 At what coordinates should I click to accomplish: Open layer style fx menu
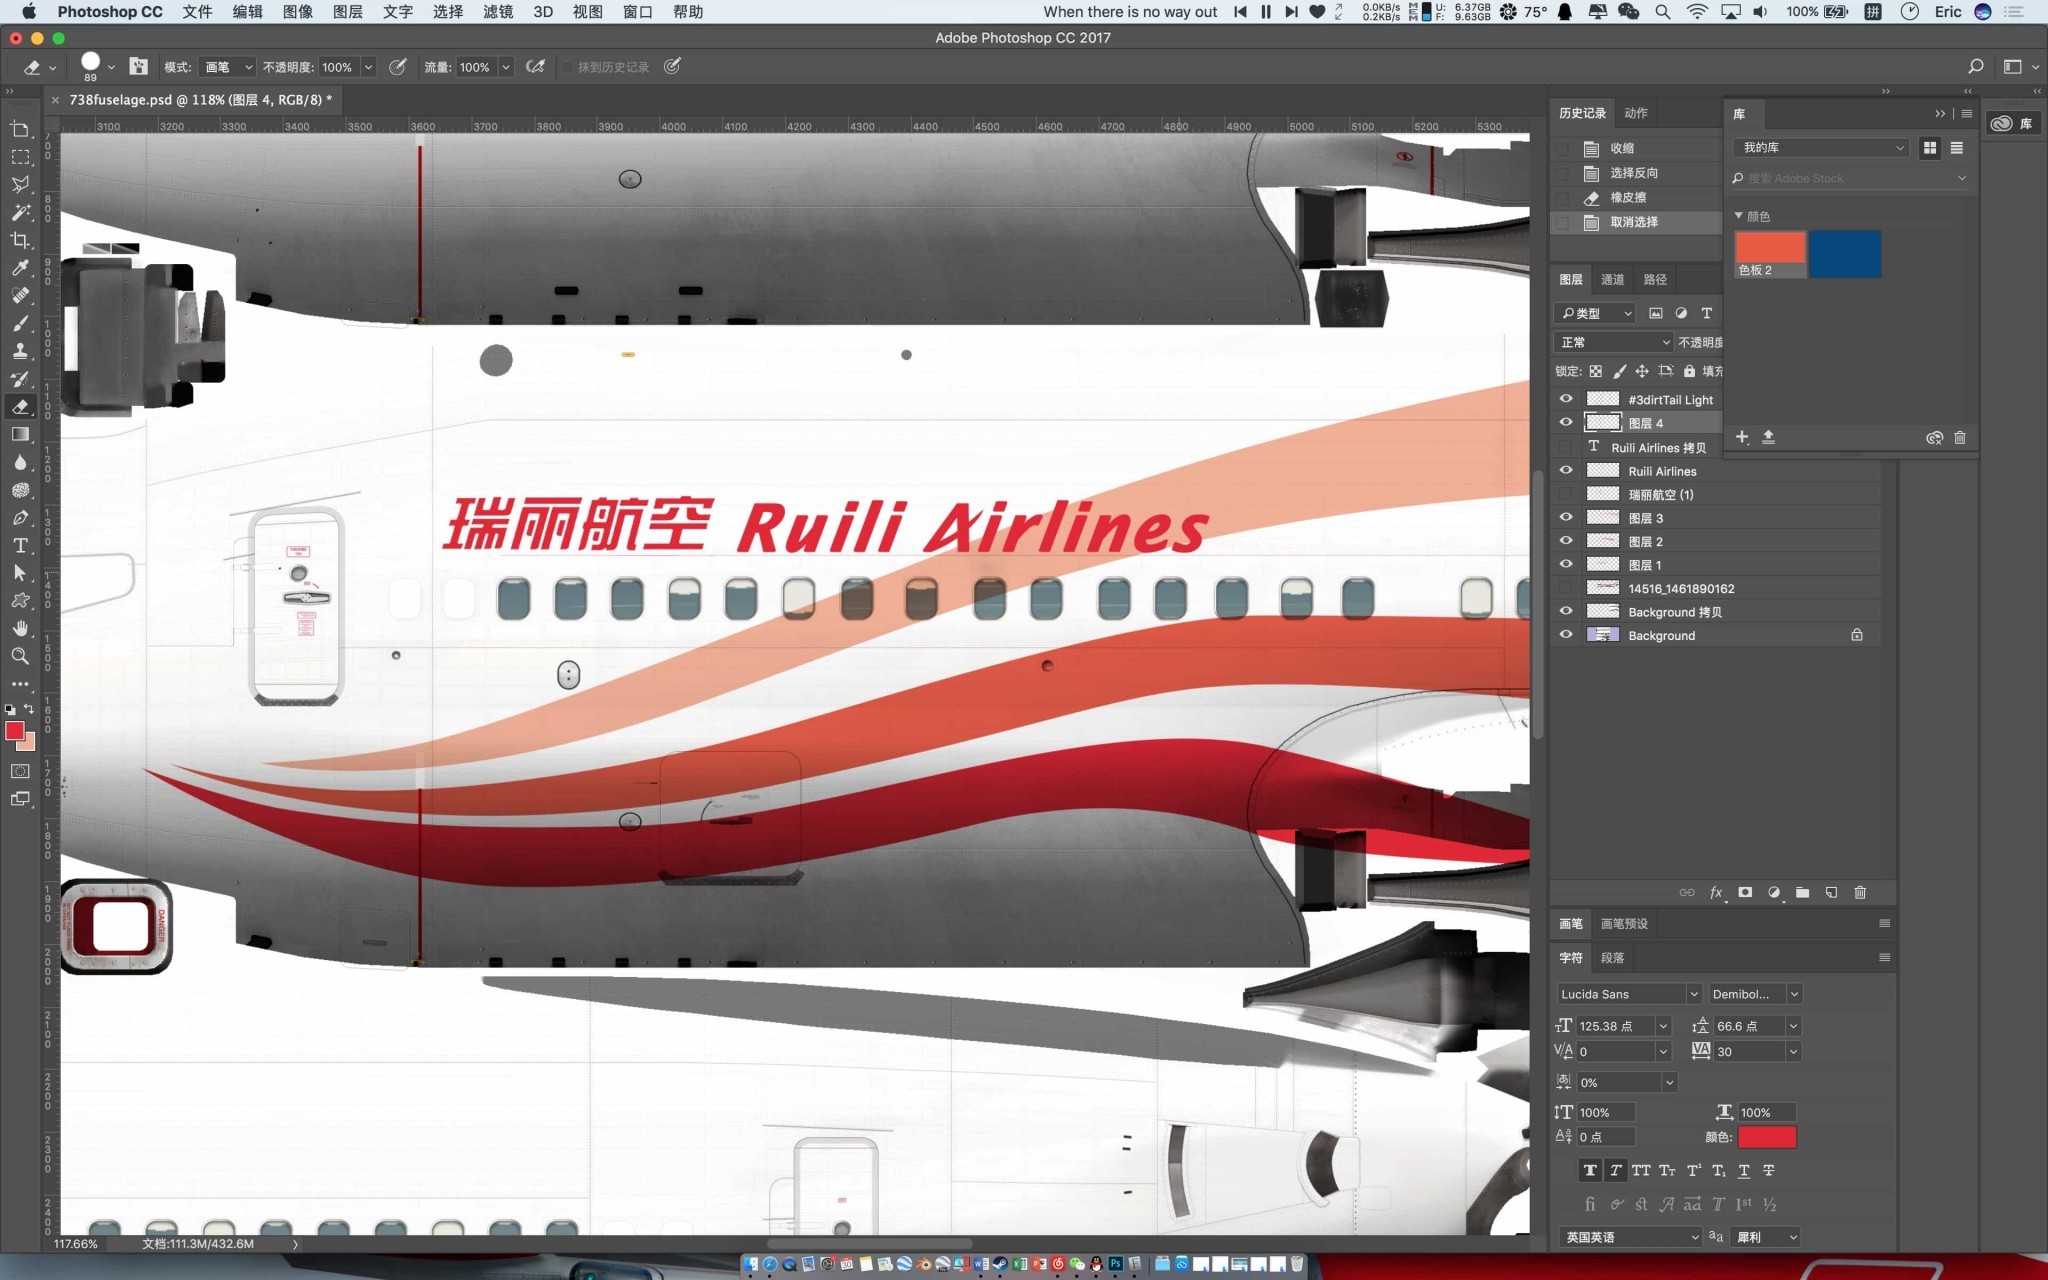[x=1716, y=892]
